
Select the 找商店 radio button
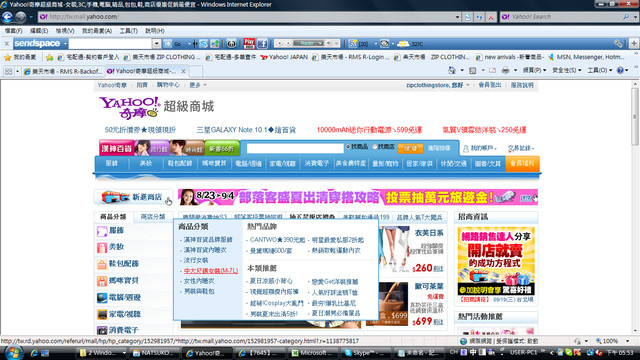point(374,147)
